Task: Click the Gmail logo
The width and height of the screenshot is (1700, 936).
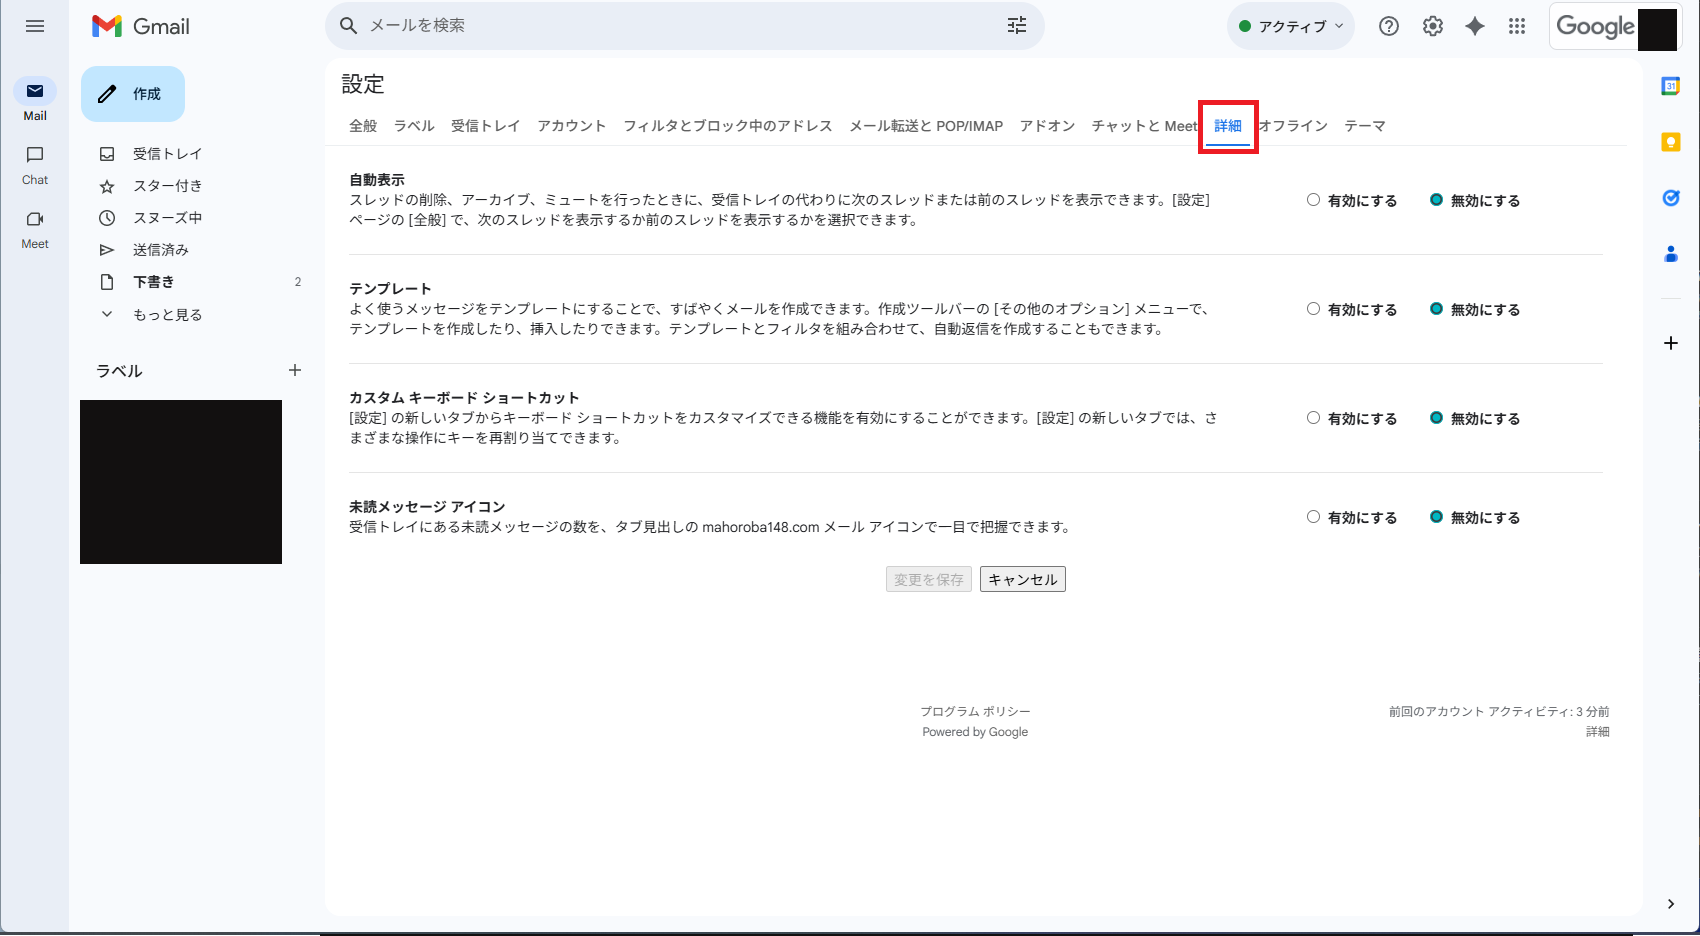Action: pyautogui.click(x=141, y=26)
